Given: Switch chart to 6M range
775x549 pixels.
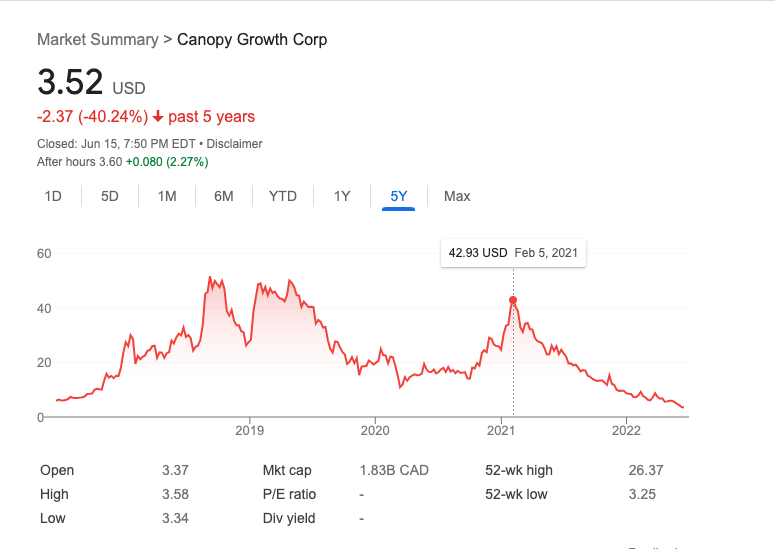Looking at the screenshot, I should click(224, 196).
